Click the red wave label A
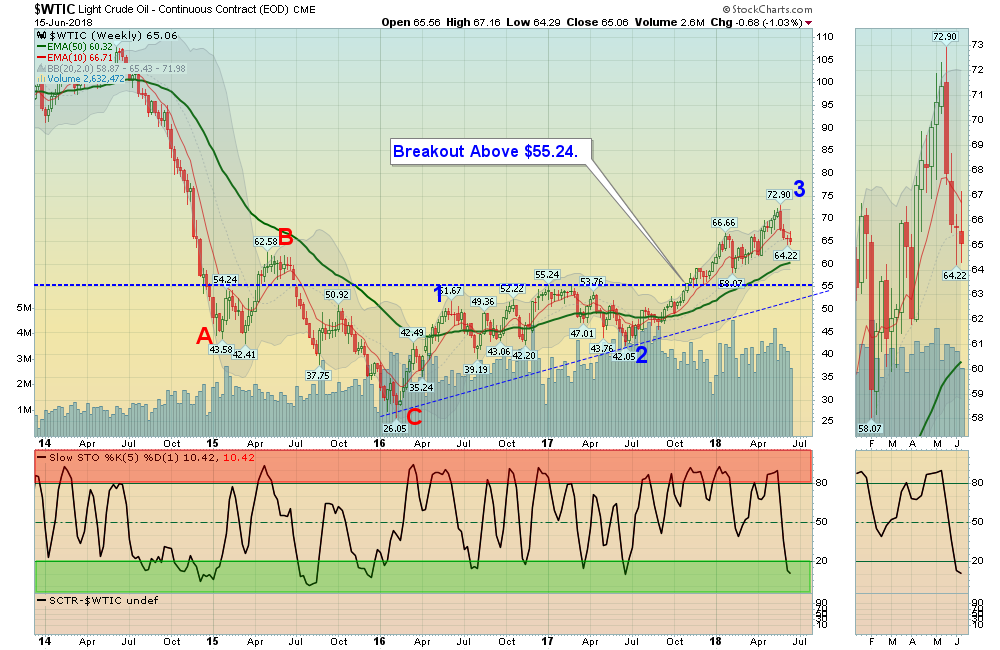 coord(204,336)
